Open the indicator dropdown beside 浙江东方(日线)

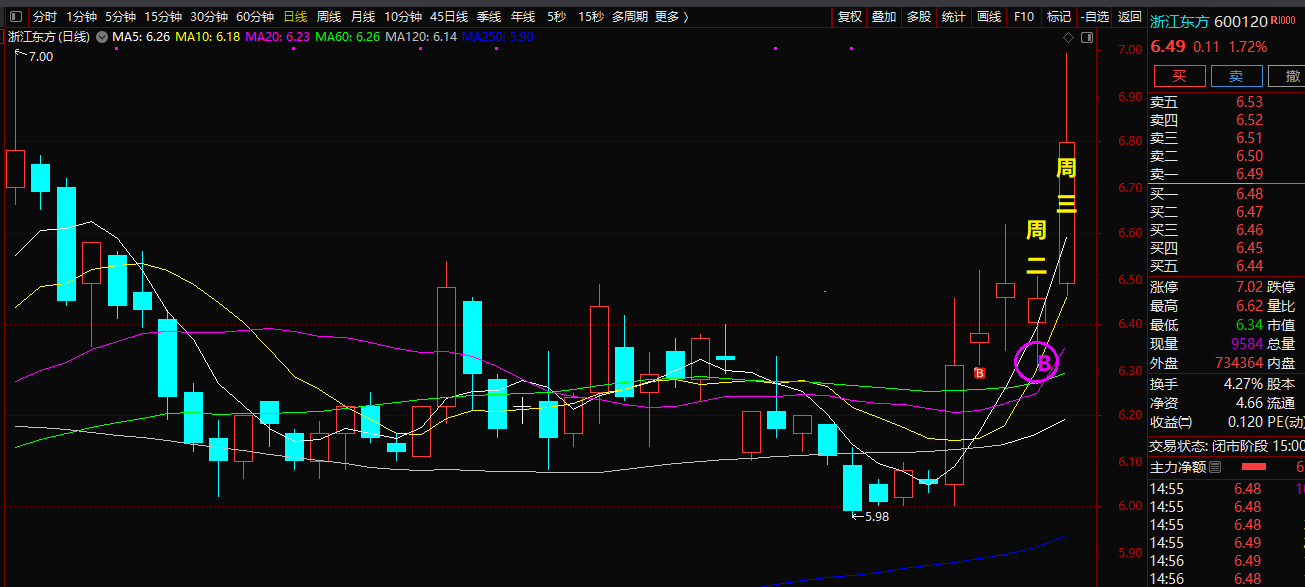(x=101, y=36)
